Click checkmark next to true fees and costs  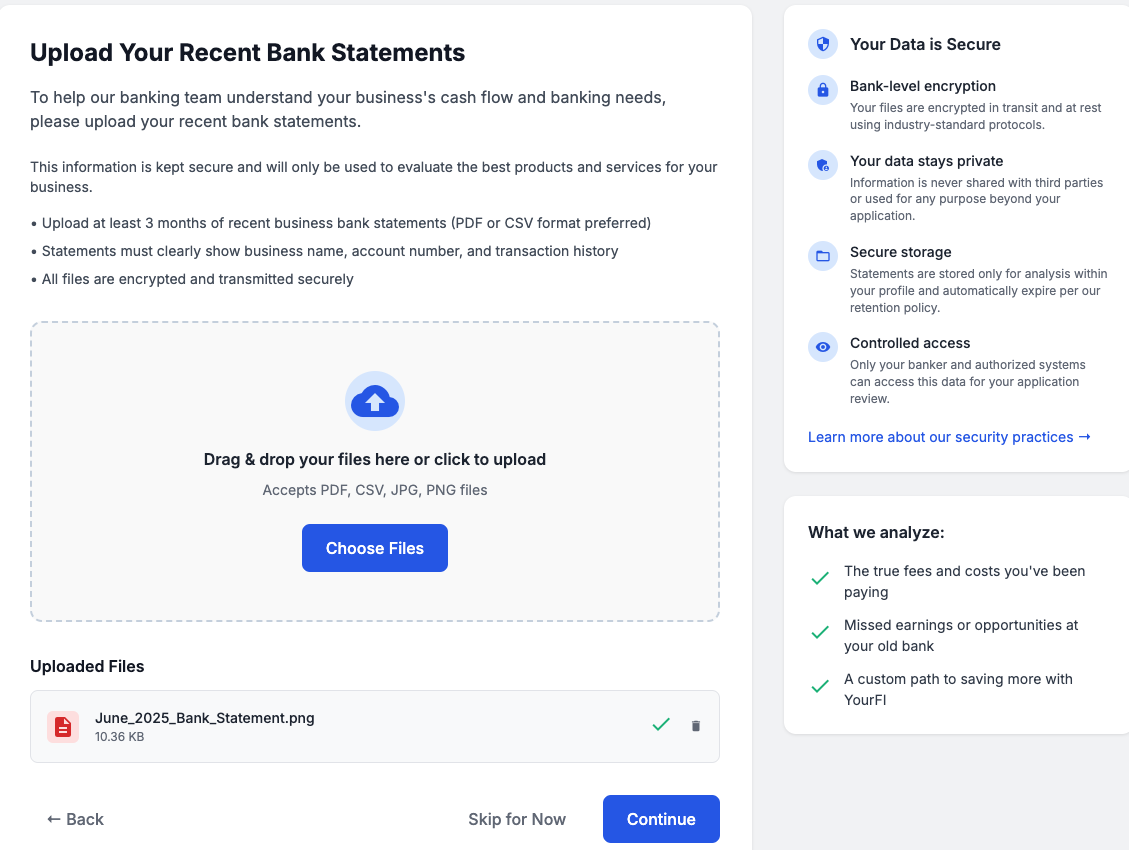click(820, 578)
